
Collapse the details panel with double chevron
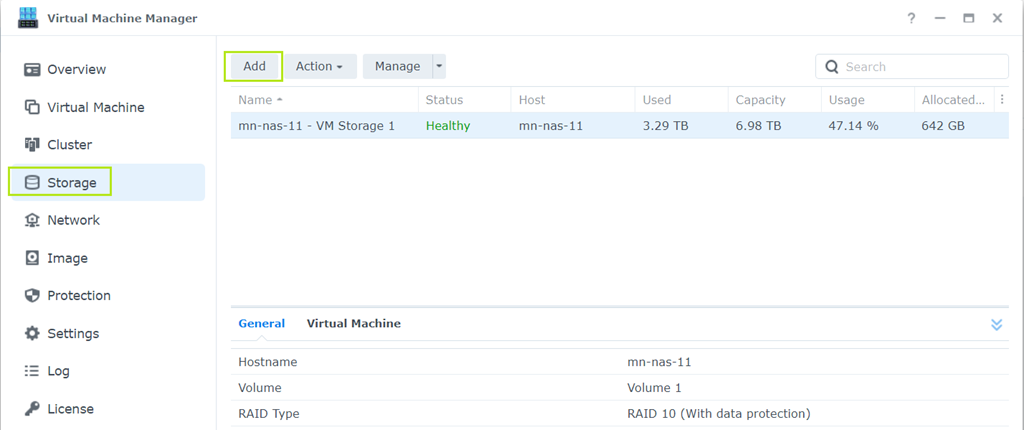(x=996, y=325)
